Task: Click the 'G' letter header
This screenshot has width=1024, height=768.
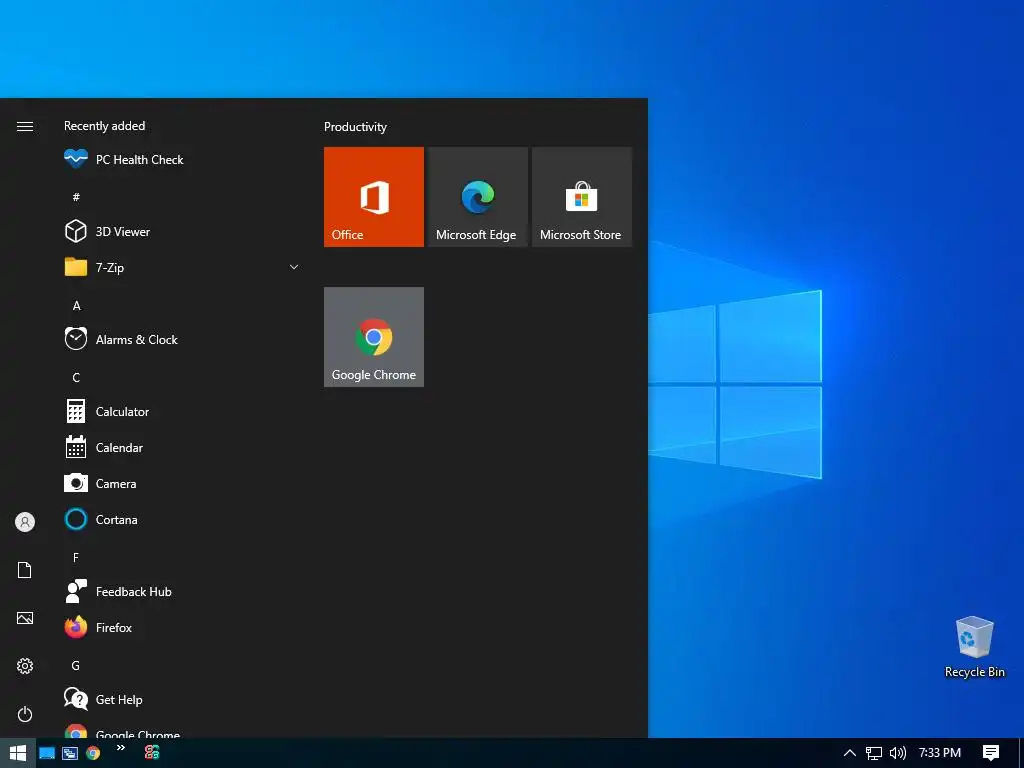Action: pos(76,665)
